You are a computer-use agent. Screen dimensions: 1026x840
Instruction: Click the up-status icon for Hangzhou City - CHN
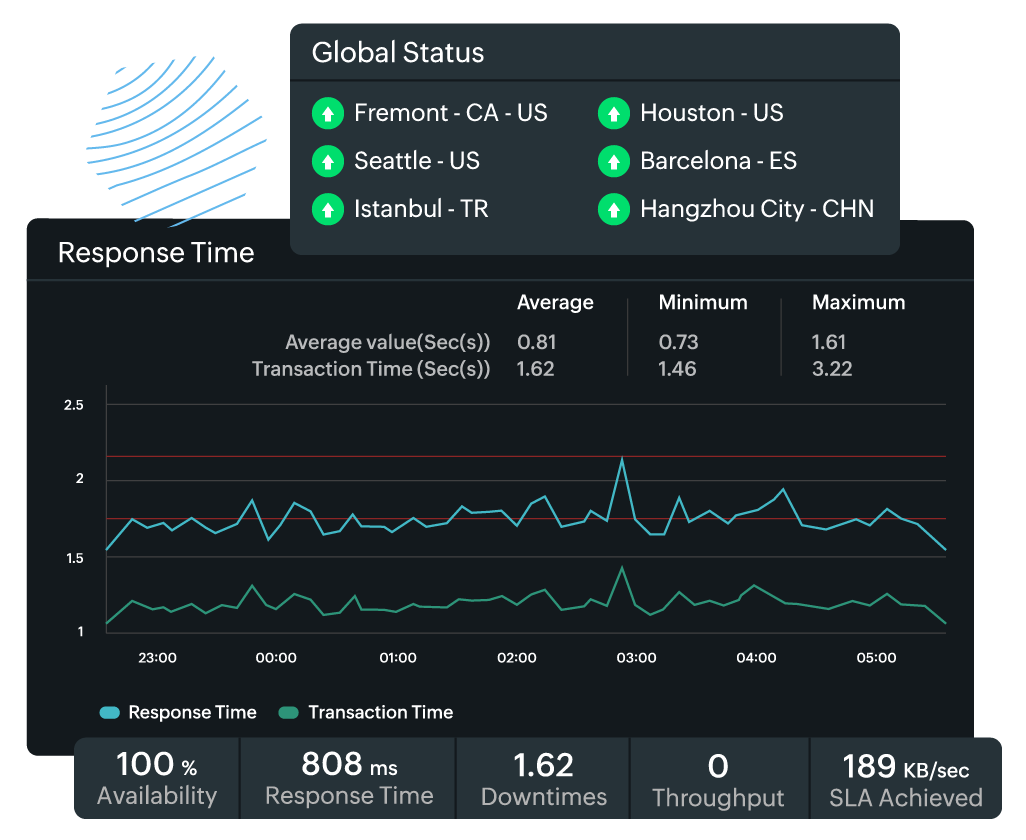click(x=613, y=209)
